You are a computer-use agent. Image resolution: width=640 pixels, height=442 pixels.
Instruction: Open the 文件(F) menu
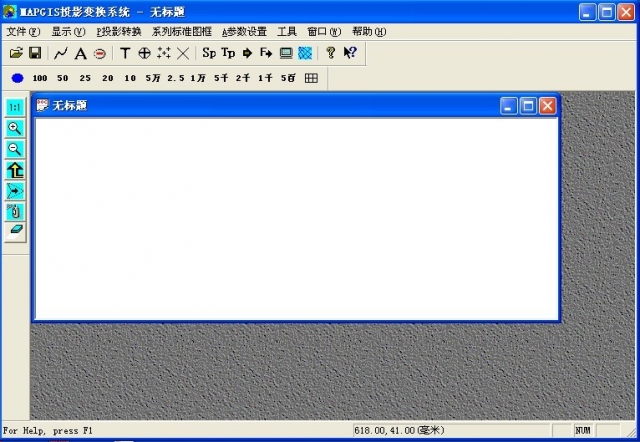click(23, 31)
